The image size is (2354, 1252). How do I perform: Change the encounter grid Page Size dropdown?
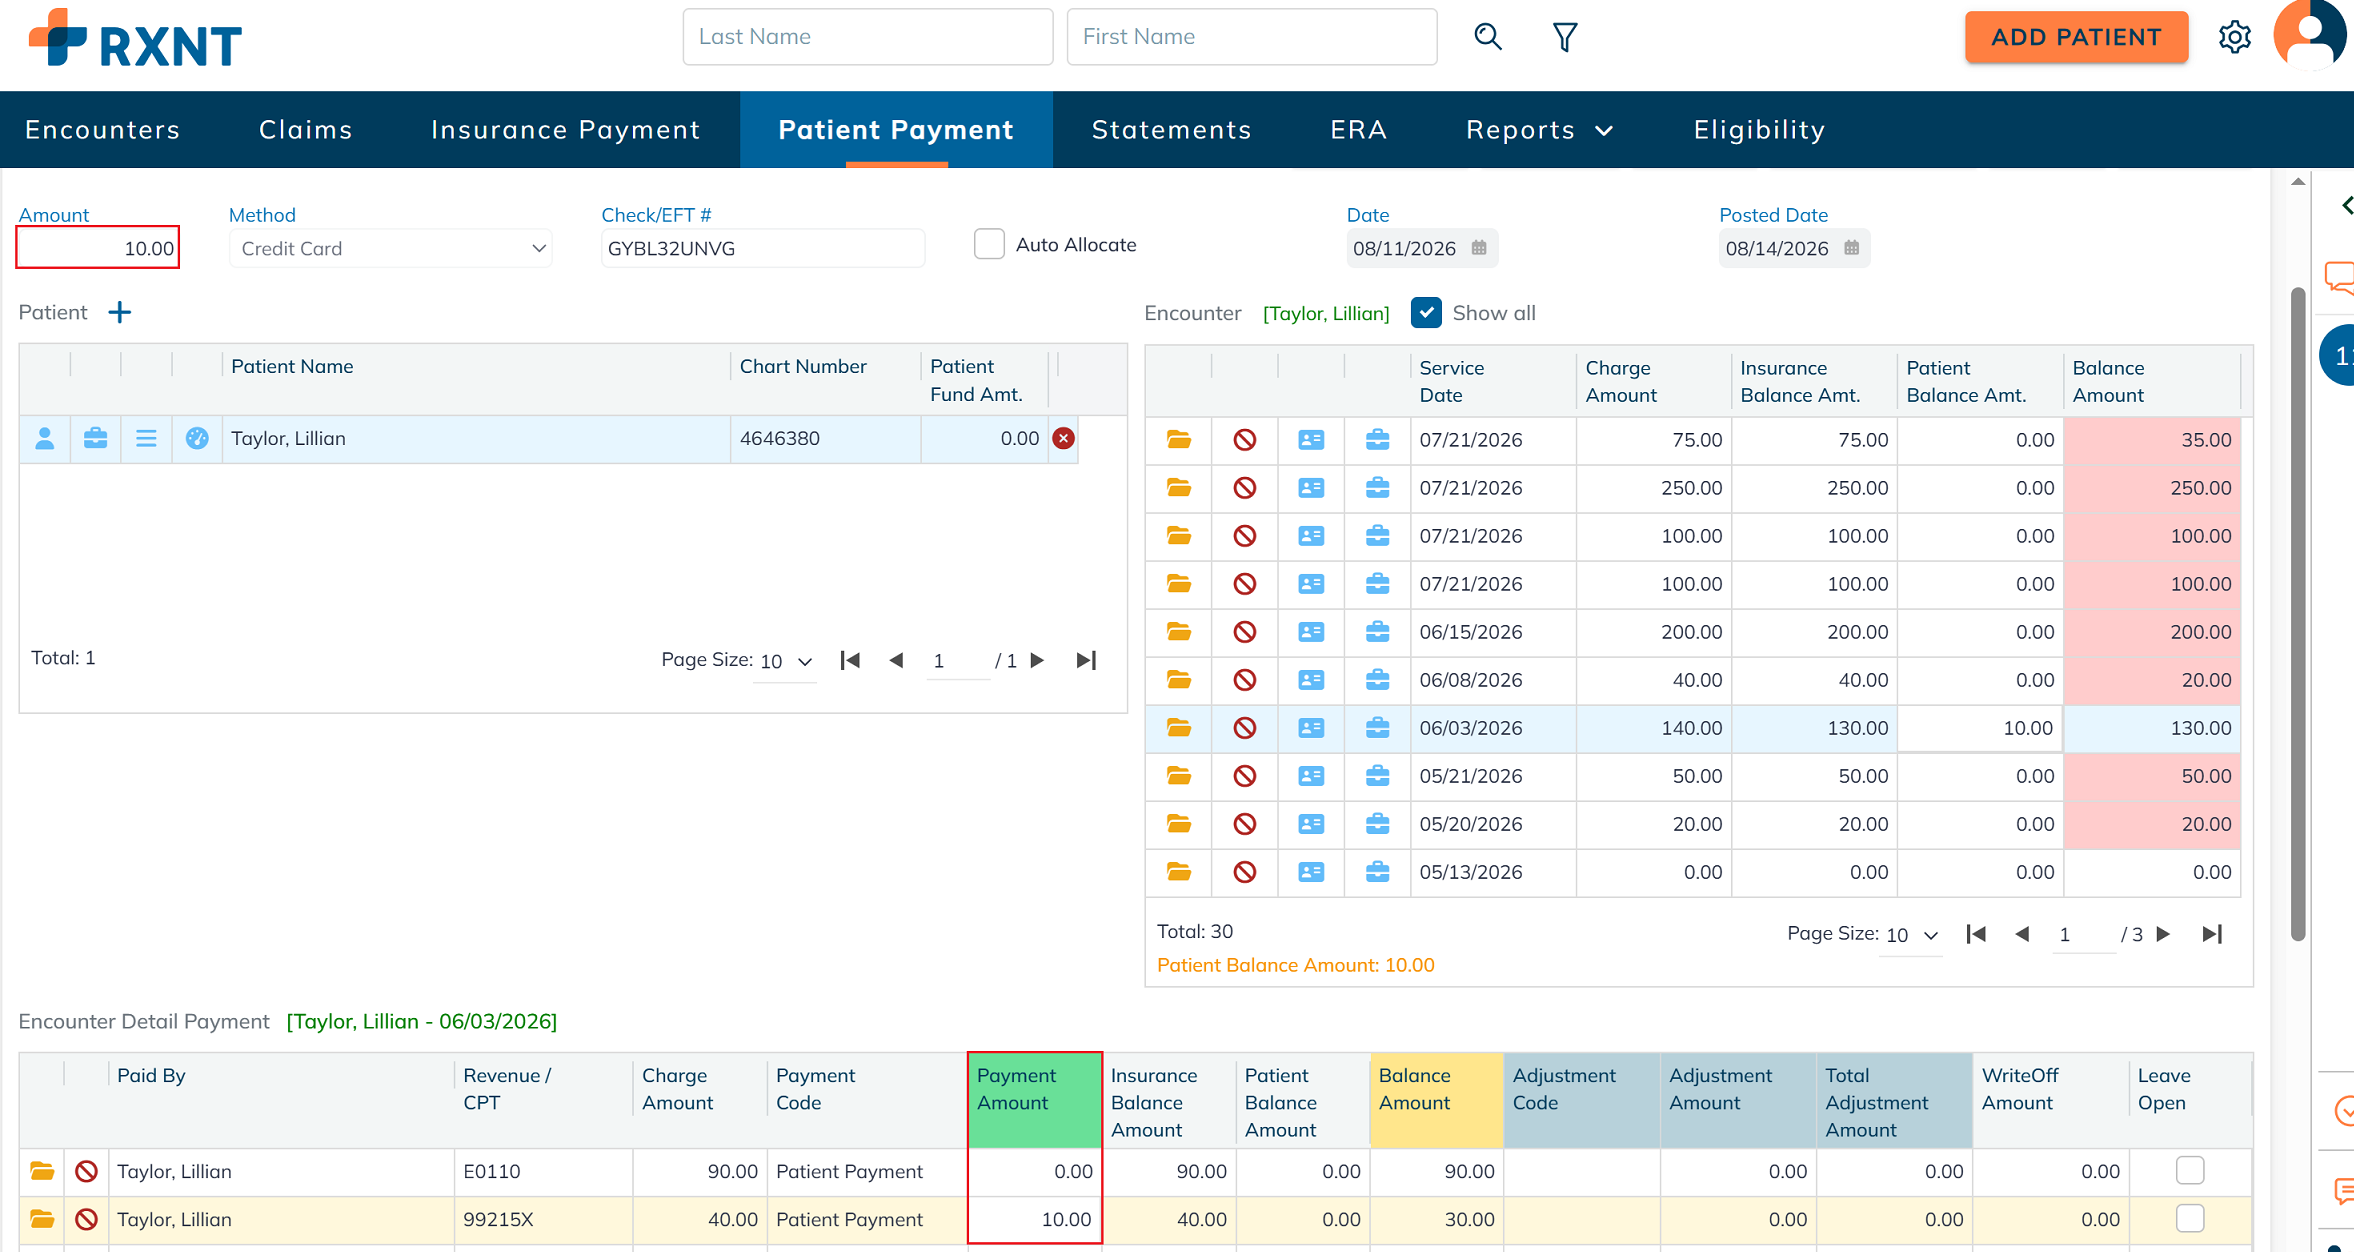(1911, 935)
